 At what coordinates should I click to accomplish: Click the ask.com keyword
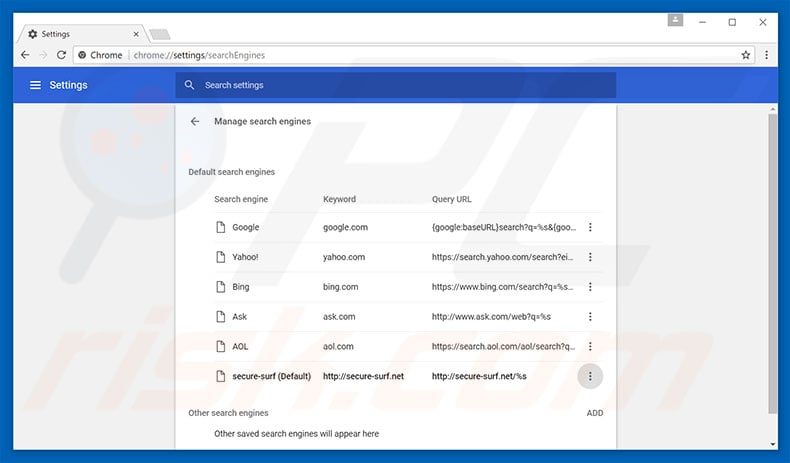coord(339,316)
